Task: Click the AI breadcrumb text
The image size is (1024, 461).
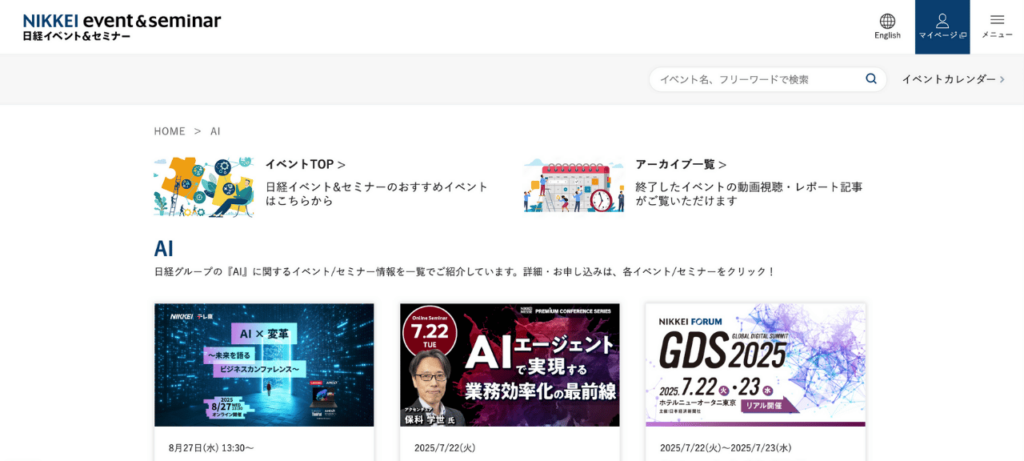Action: 215,131
